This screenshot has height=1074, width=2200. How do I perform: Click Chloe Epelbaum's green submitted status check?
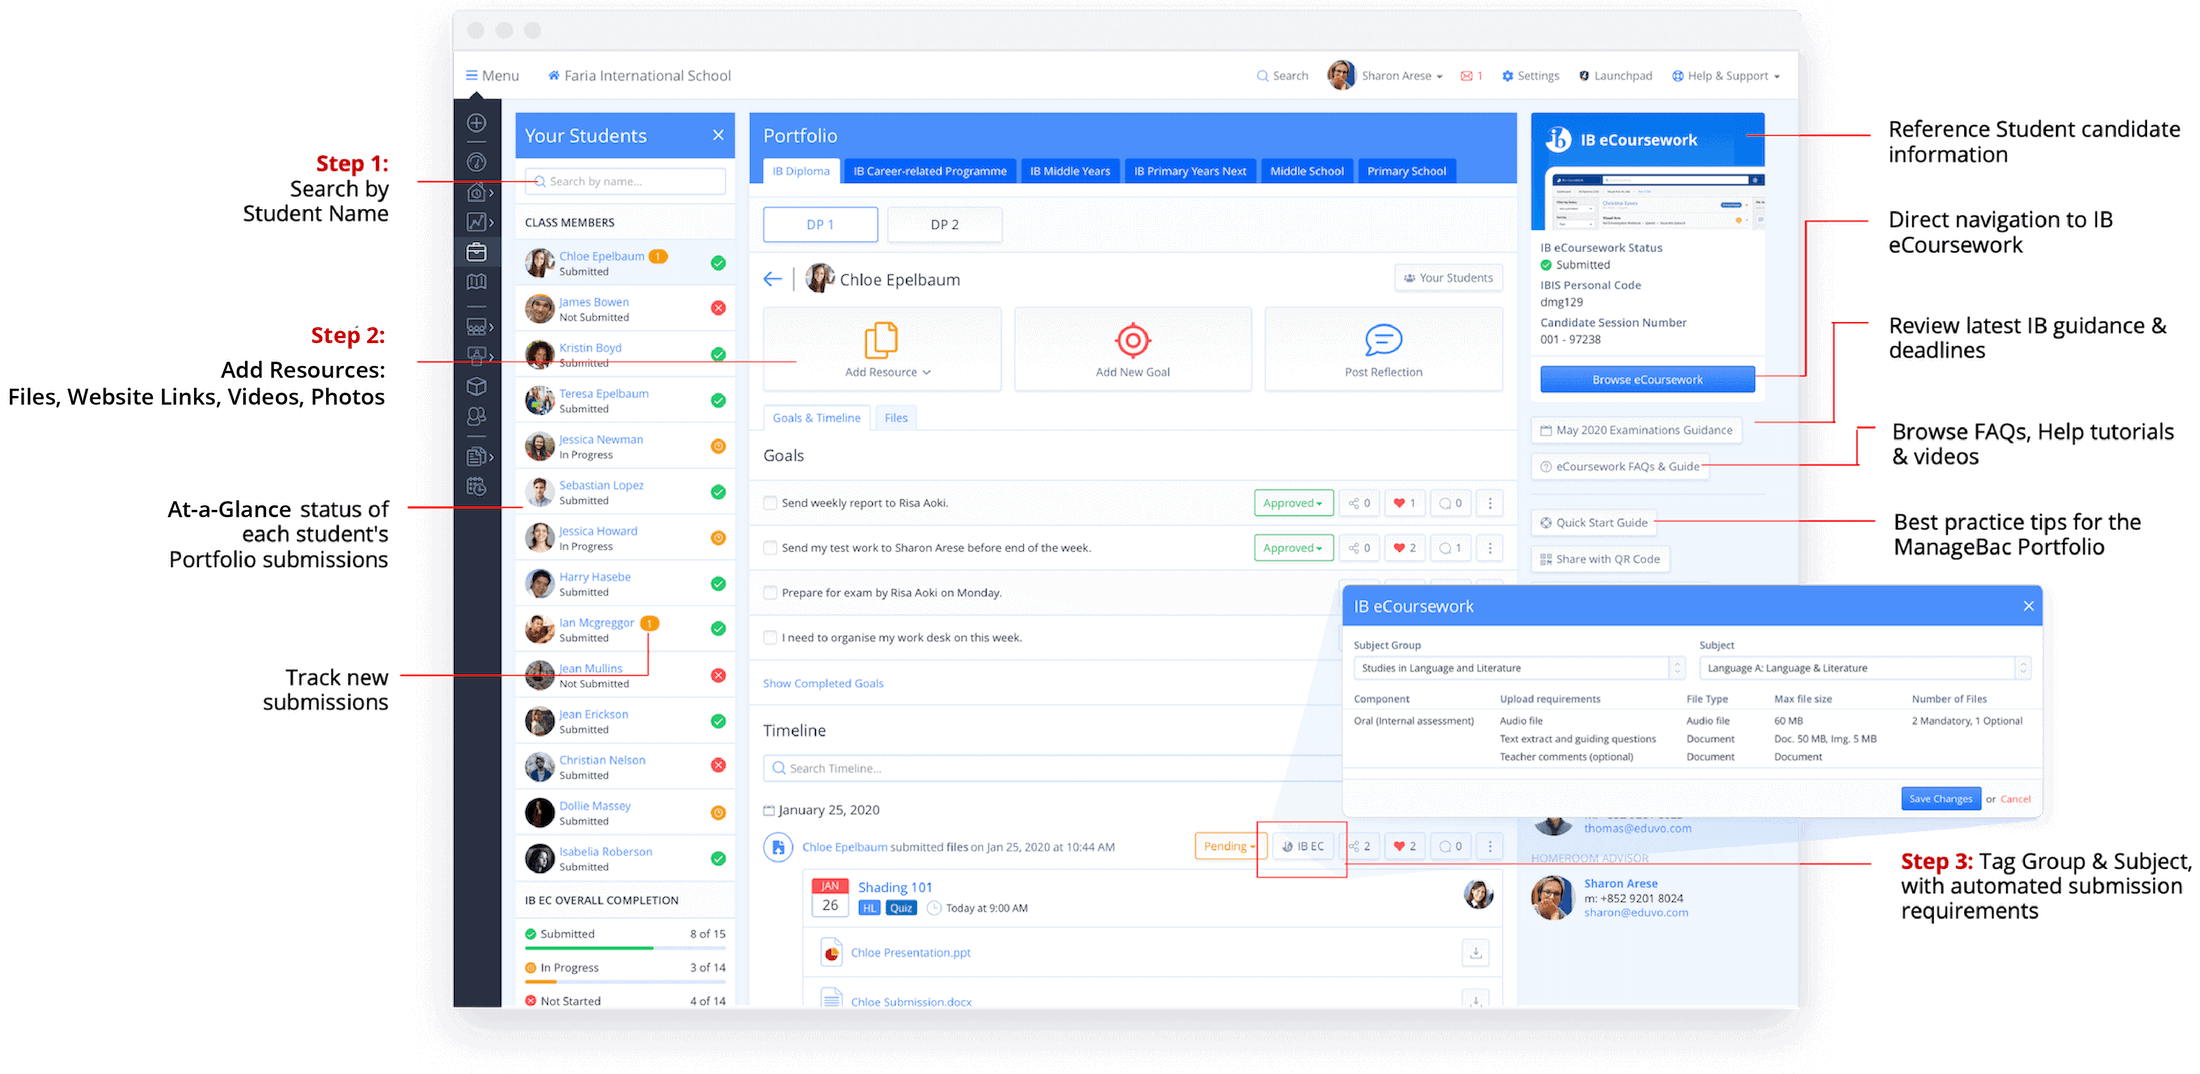[718, 263]
